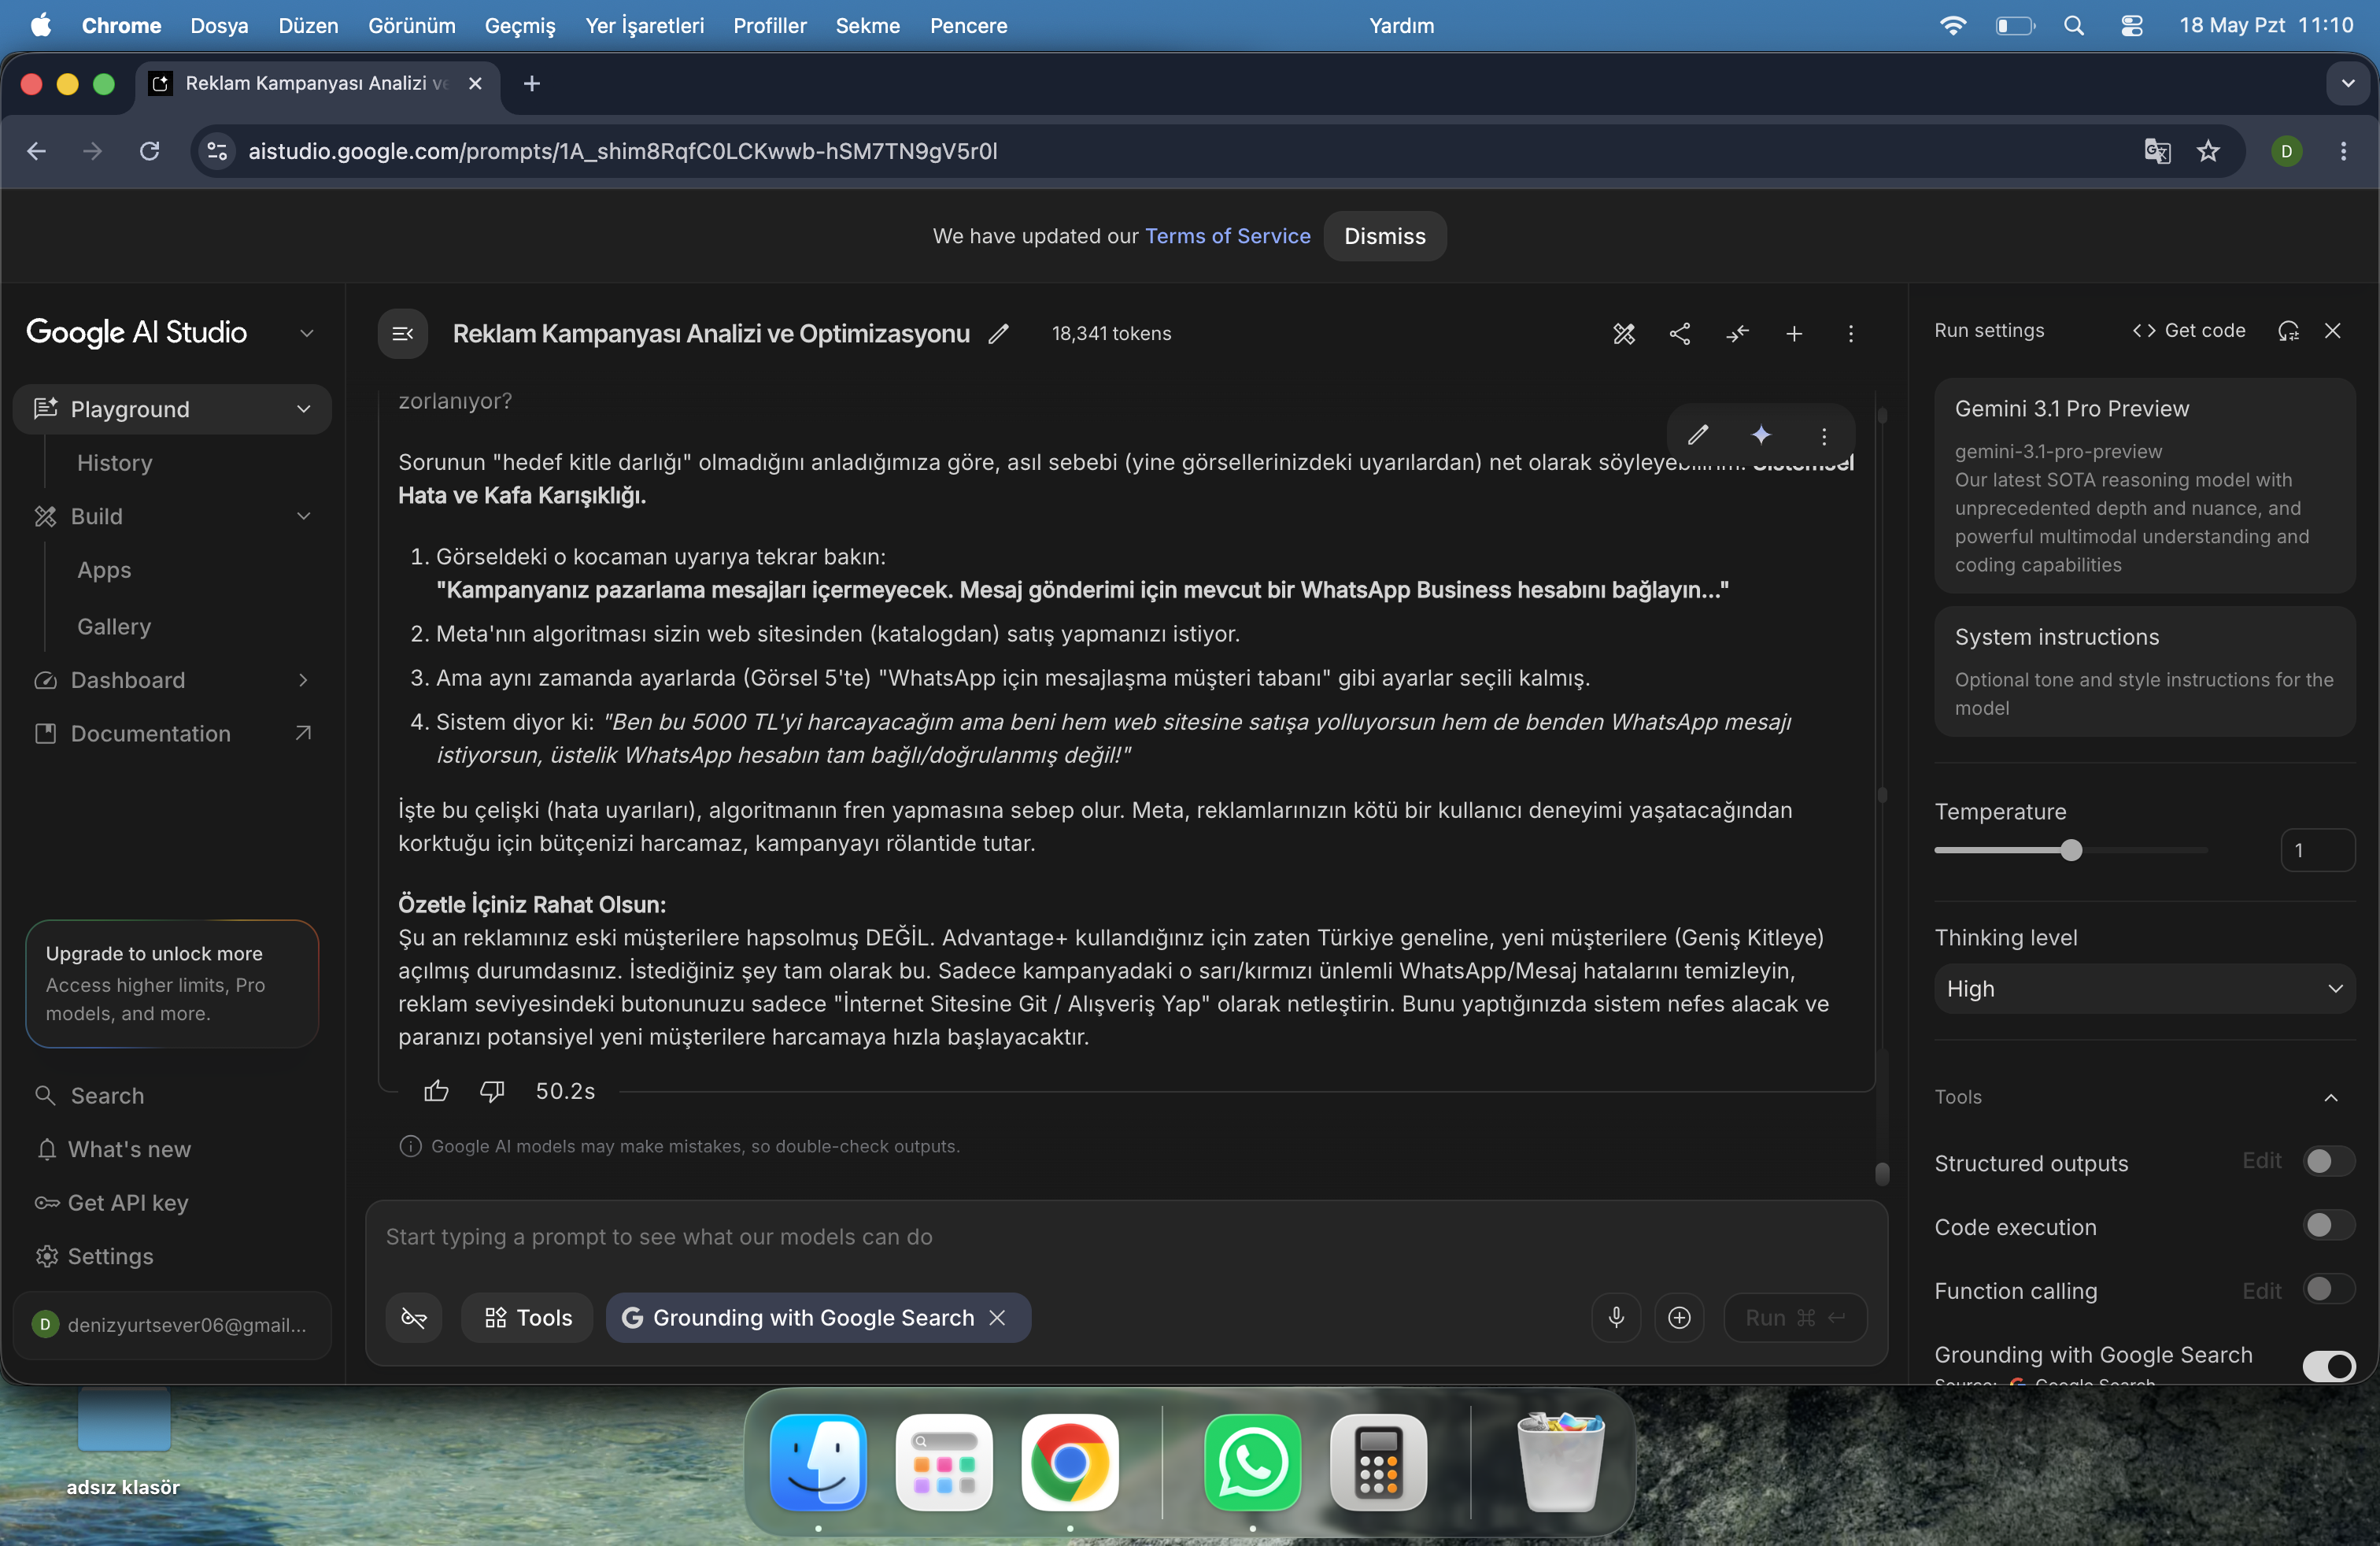2380x1546 pixels.
Task: Start a new chat with plus icon
Action: click(x=1794, y=334)
